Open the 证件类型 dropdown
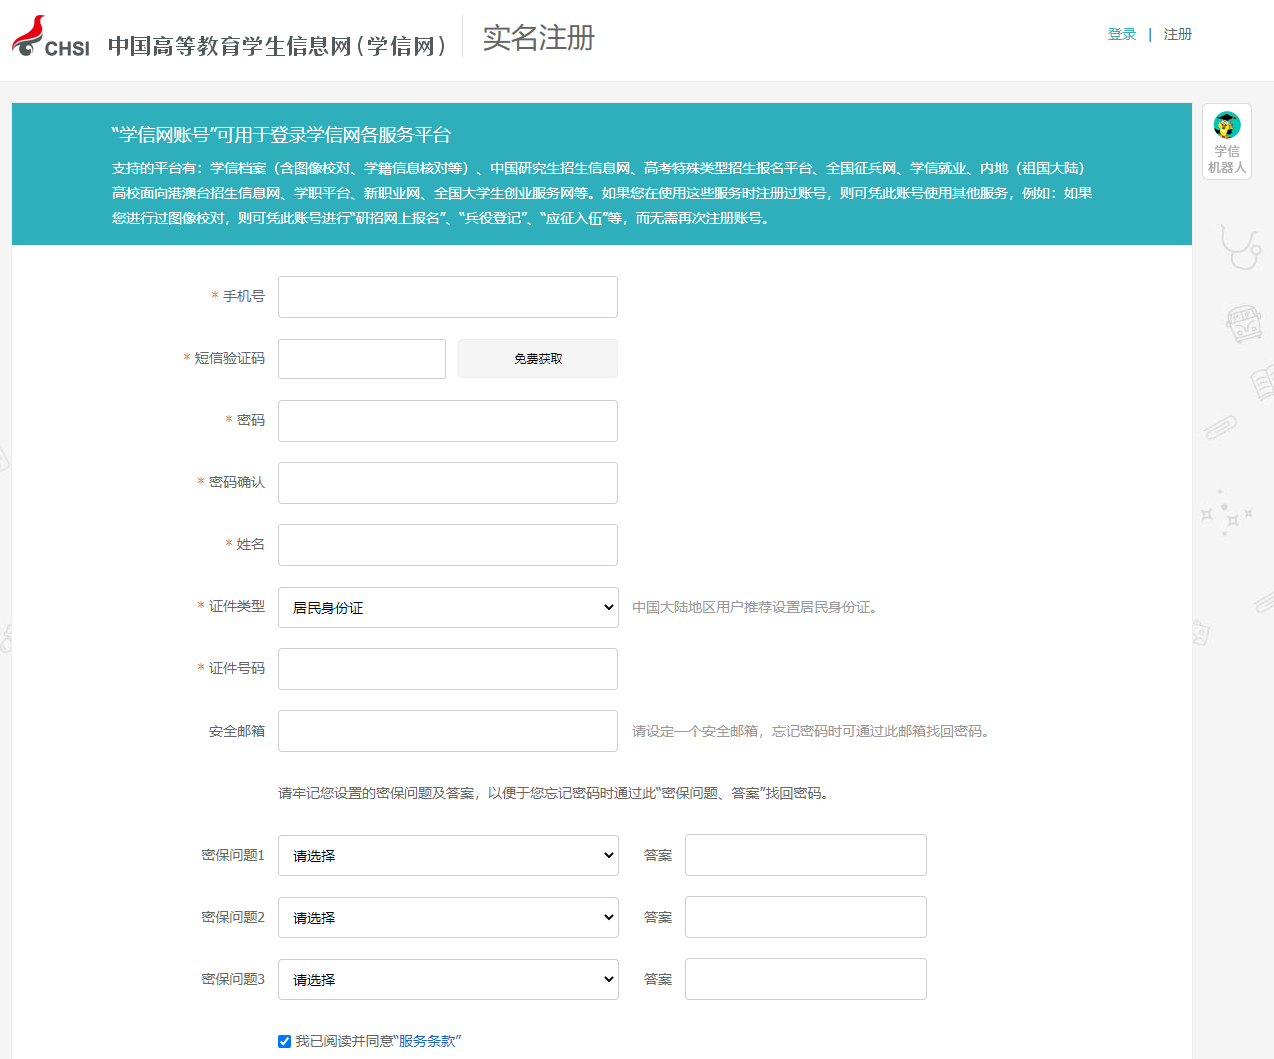Viewport: 1274px width, 1059px height. pyautogui.click(x=447, y=607)
